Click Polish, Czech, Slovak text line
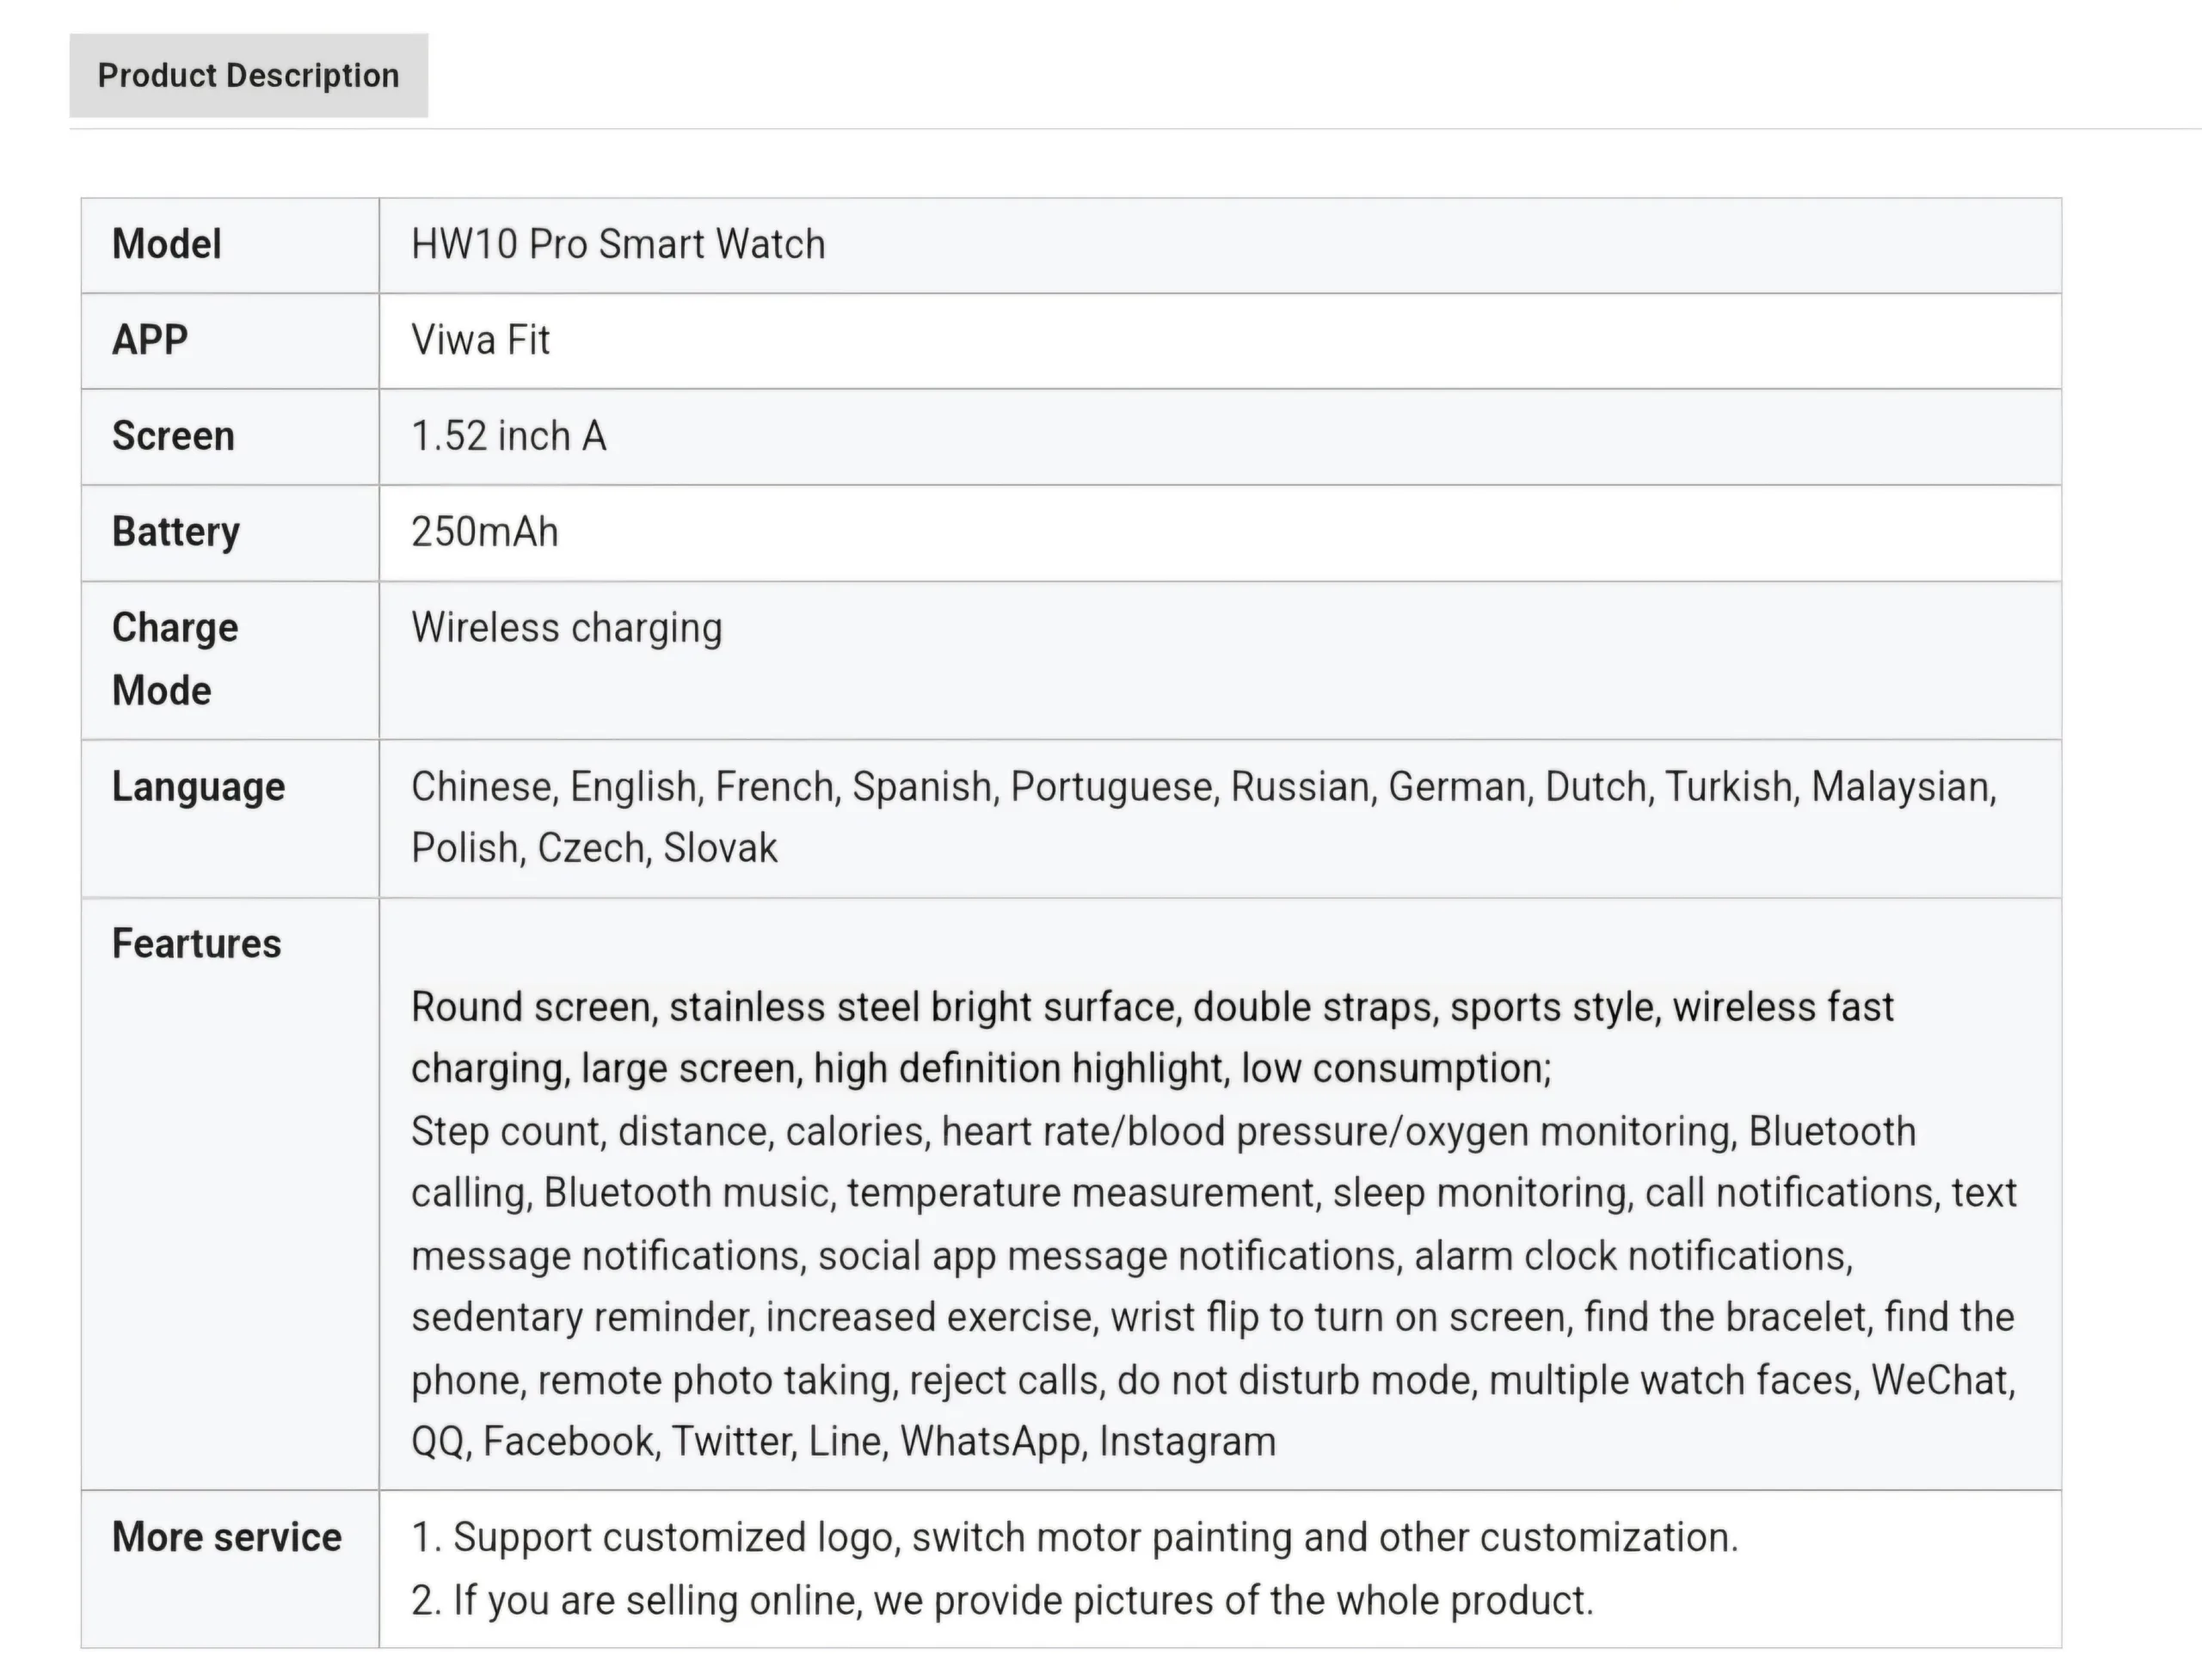 (594, 848)
